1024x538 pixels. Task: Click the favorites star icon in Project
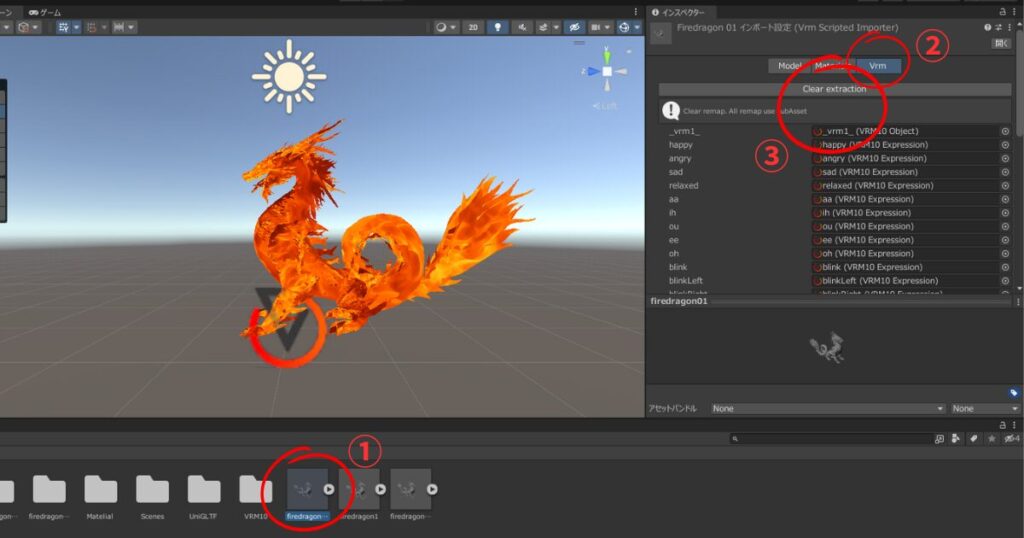coord(991,439)
